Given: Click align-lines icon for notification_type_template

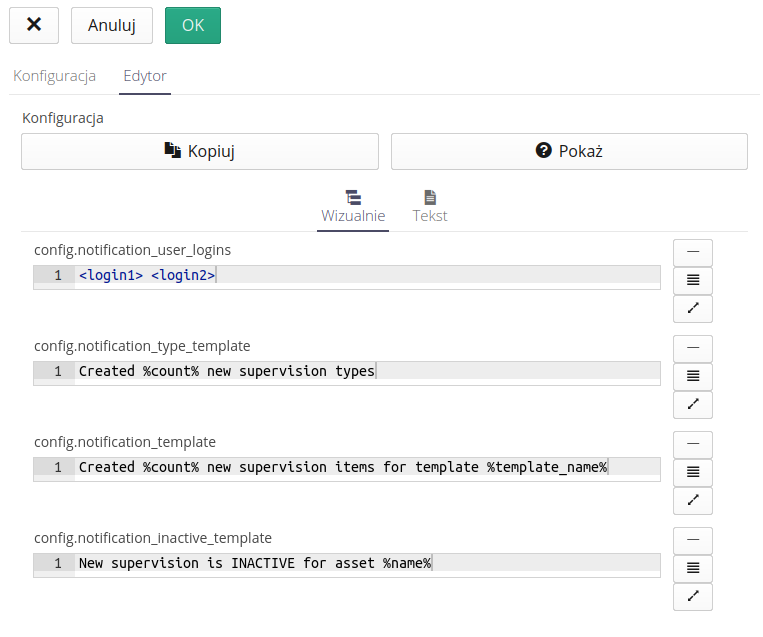Looking at the screenshot, I should click(693, 377).
